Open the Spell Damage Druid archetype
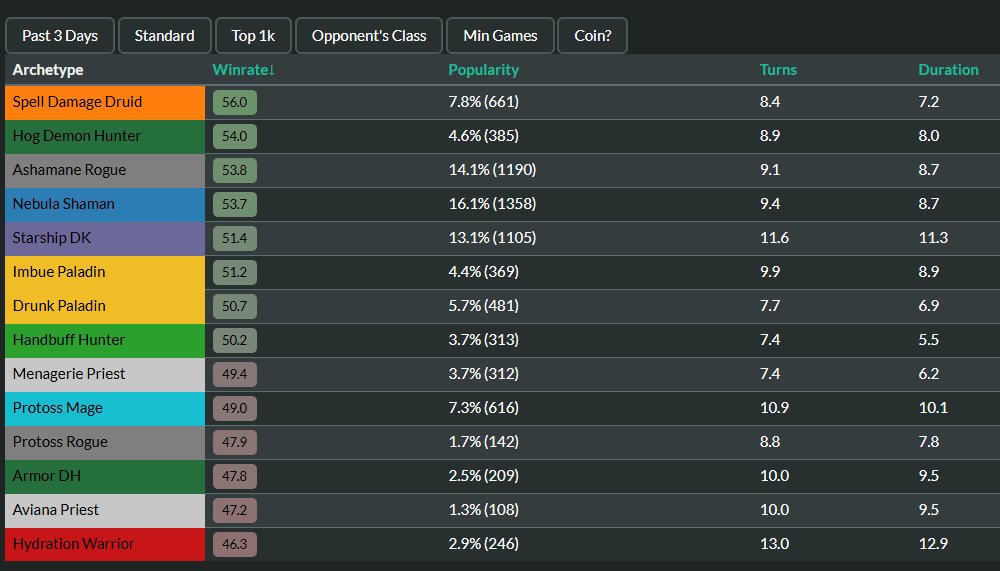This screenshot has width=1000, height=571. [x=105, y=102]
